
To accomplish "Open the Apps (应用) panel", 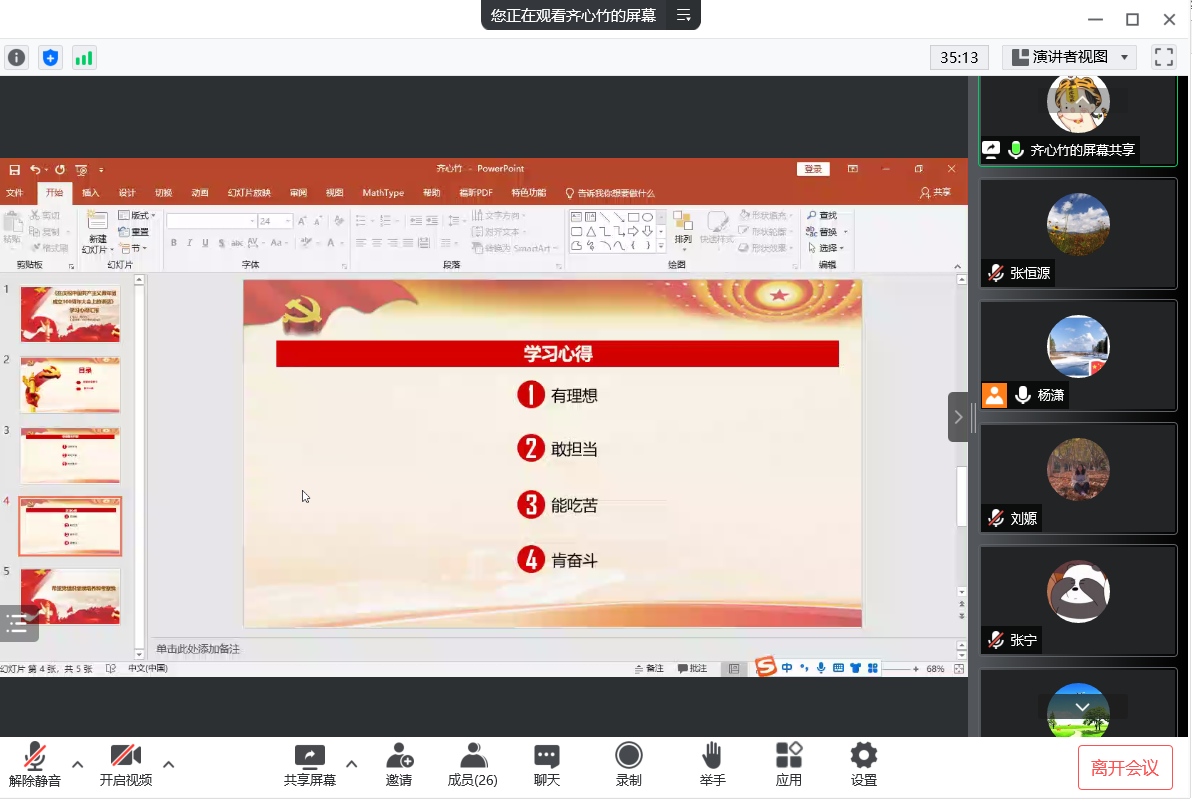I will 789,765.
